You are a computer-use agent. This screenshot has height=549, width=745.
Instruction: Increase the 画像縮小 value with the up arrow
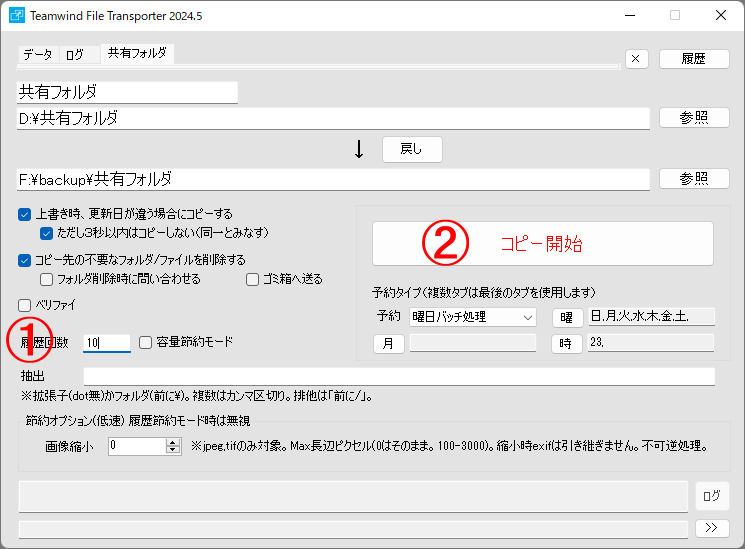[172, 442]
